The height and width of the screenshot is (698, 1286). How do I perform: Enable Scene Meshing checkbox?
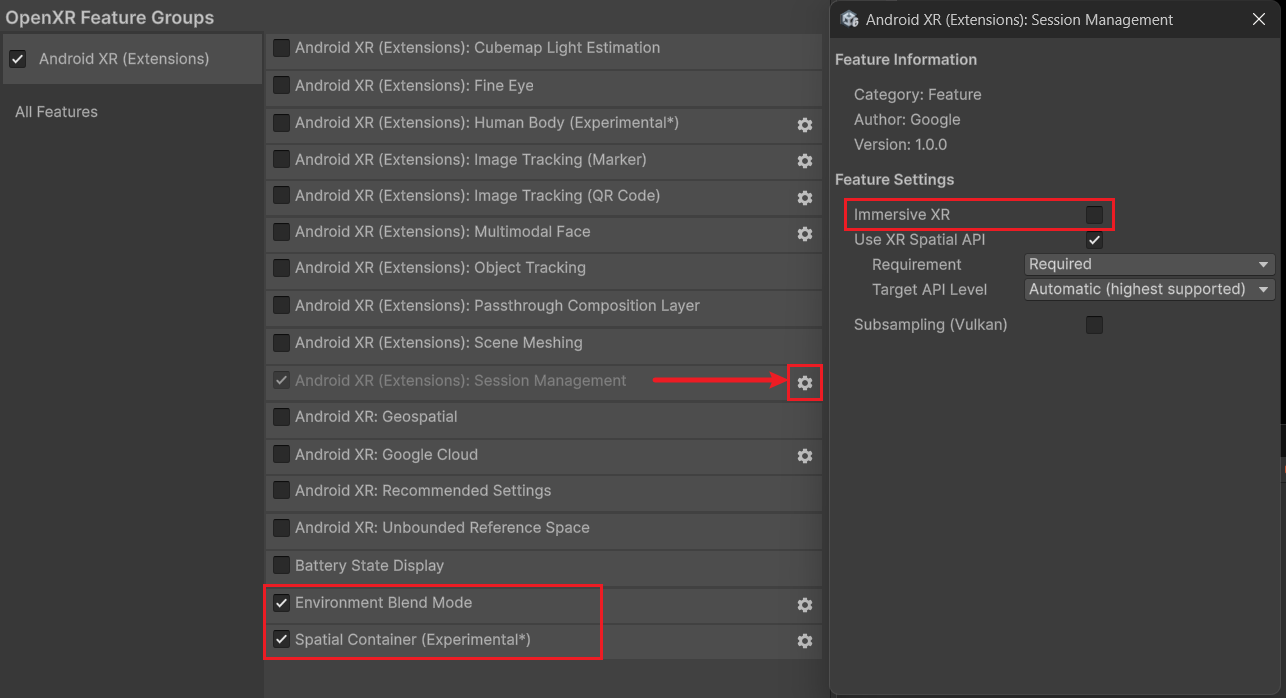click(281, 342)
